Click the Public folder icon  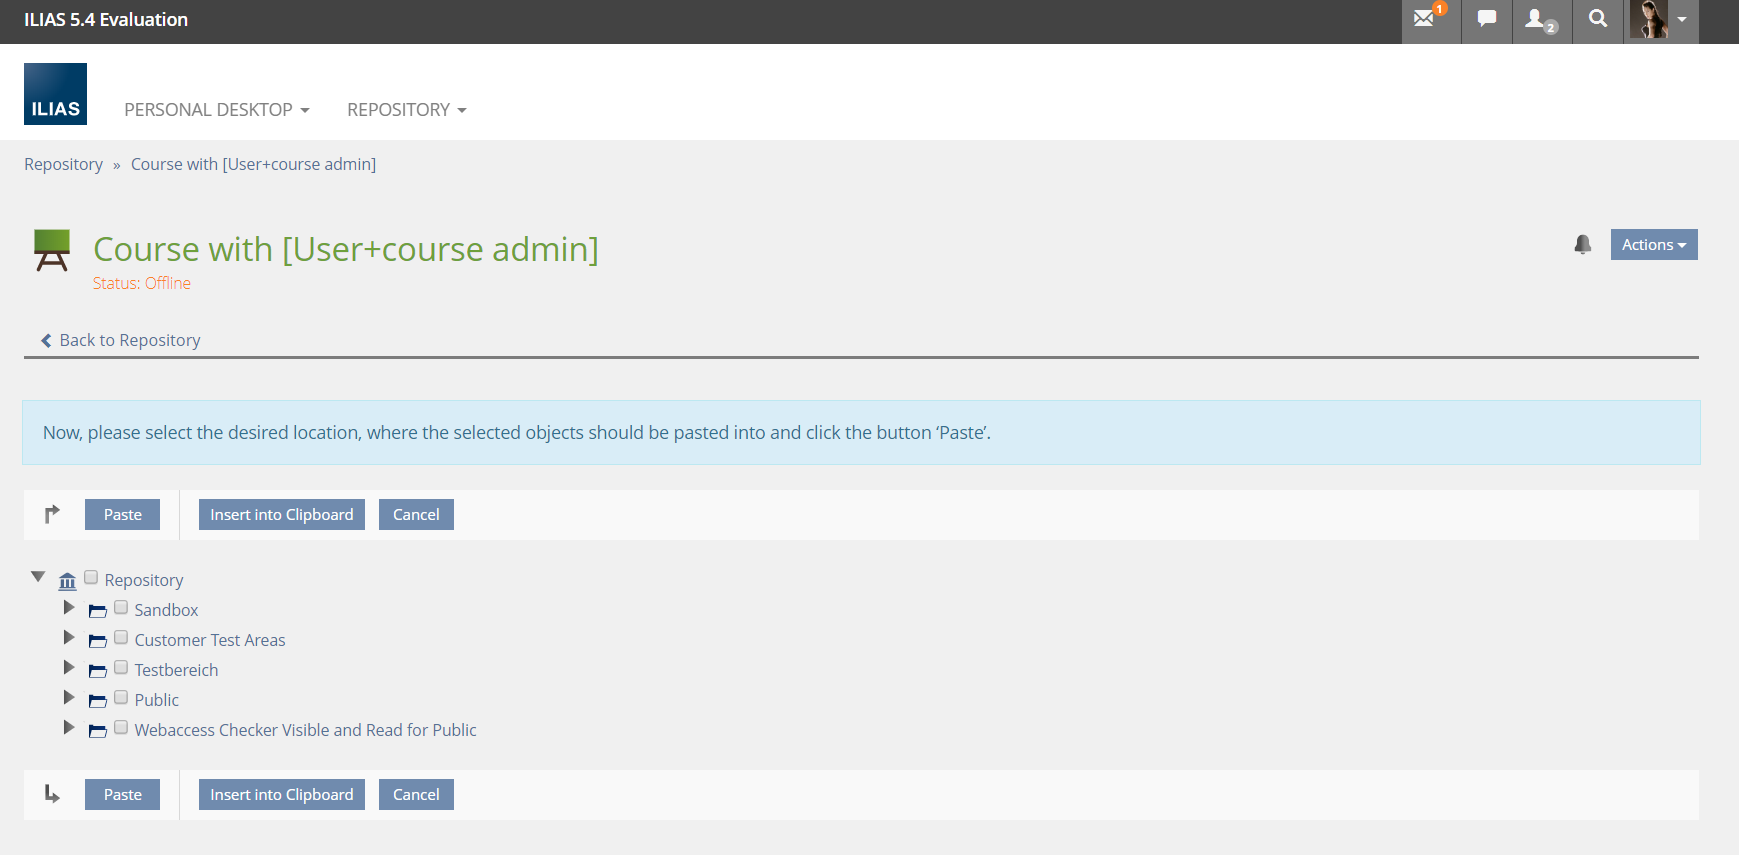pos(97,701)
